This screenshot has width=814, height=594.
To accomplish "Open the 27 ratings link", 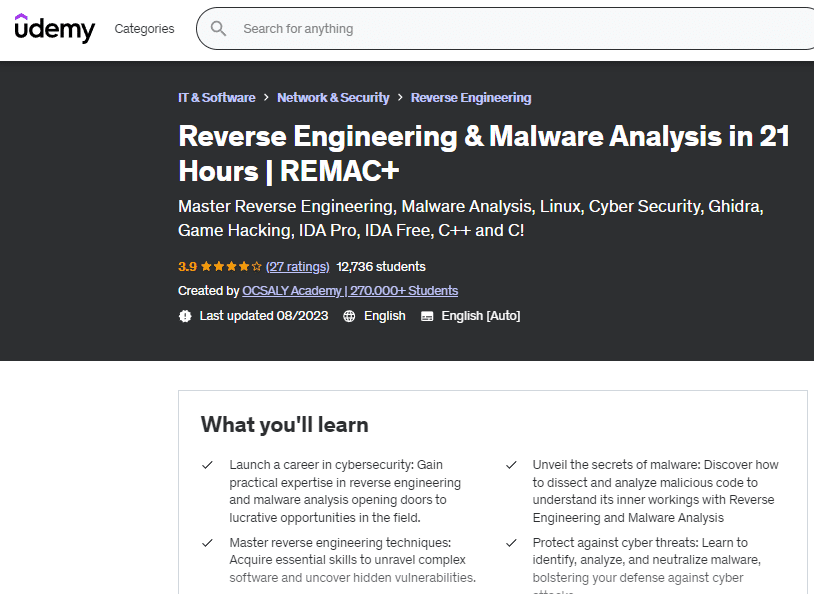I will point(298,267).
